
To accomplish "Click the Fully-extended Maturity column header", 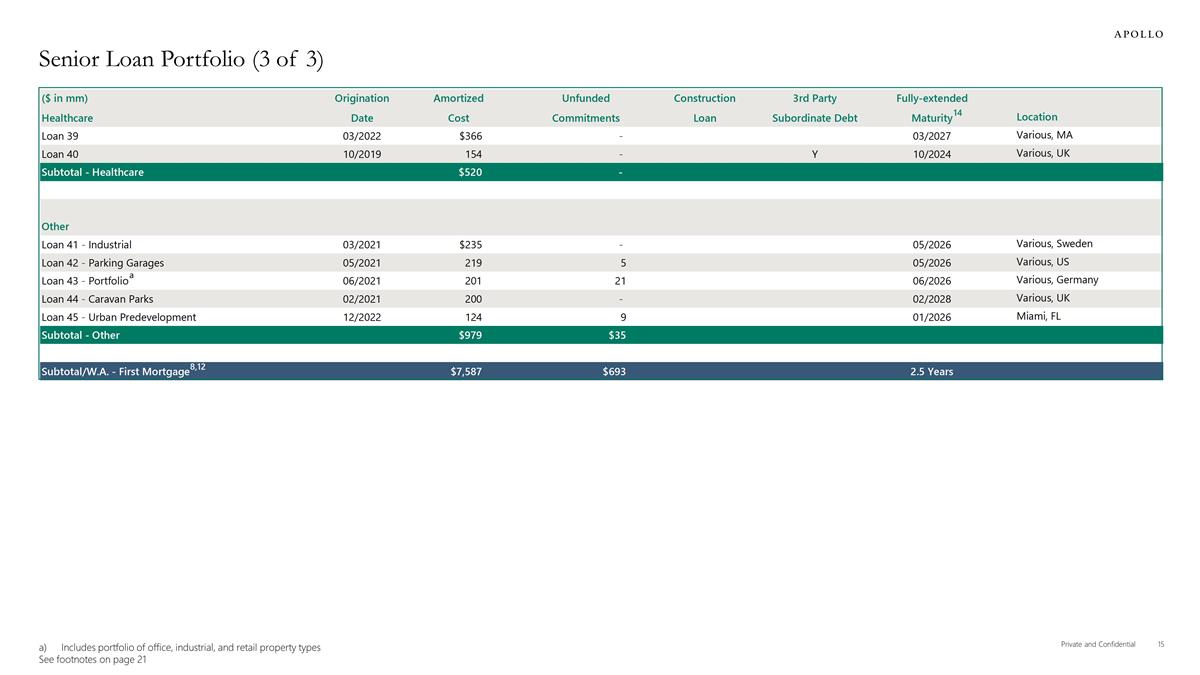I will pyautogui.click(x=931, y=108).
